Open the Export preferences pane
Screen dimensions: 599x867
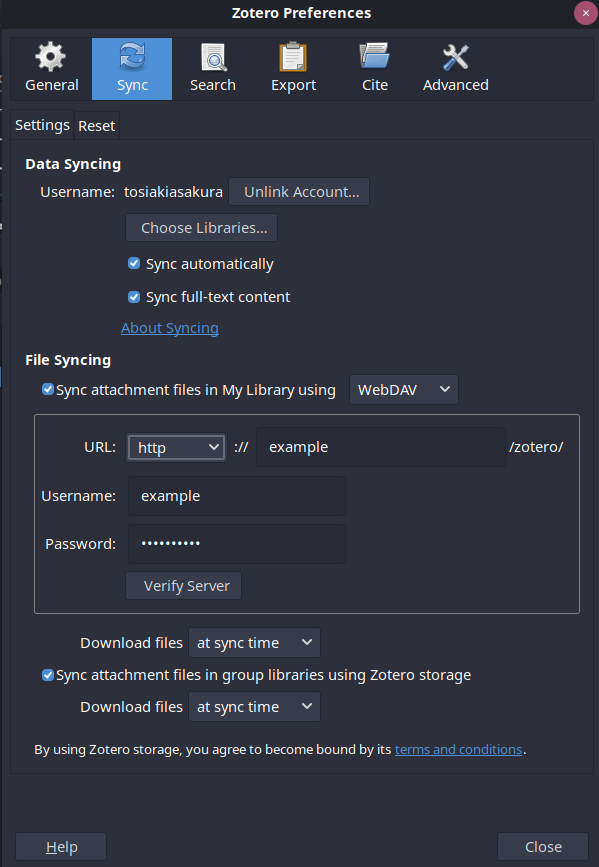pyautogui.click(x=294, y=69)
